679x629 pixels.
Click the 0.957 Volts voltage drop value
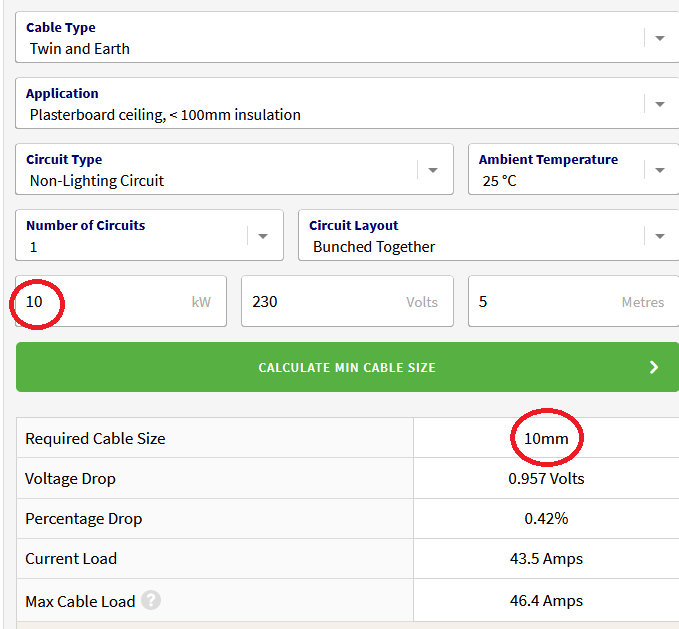tap(546, 479)
